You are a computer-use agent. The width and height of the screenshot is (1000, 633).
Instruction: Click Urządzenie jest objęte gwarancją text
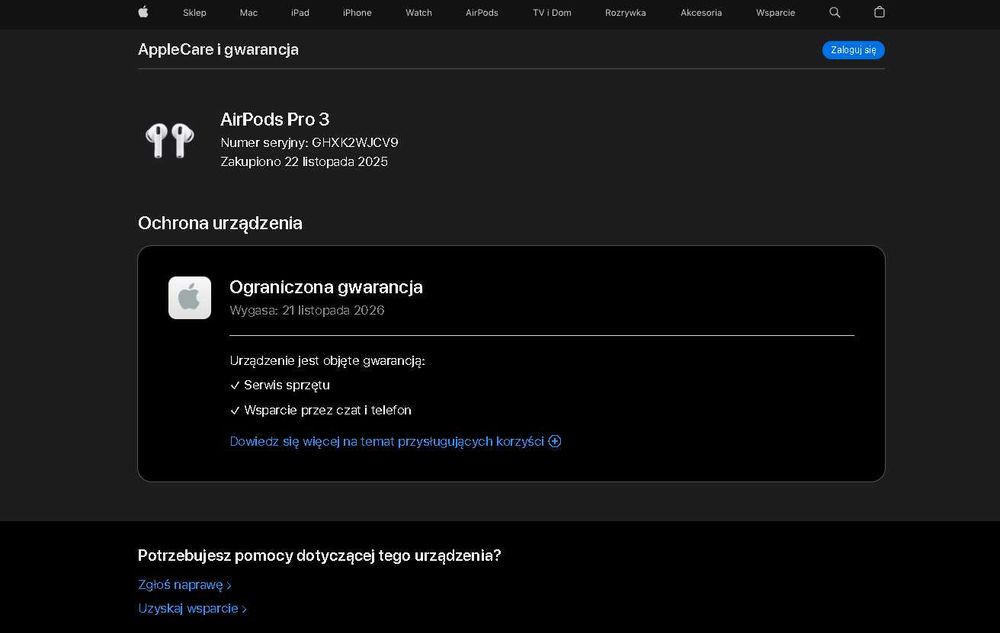pyautogui.click(x=327, y=361)
